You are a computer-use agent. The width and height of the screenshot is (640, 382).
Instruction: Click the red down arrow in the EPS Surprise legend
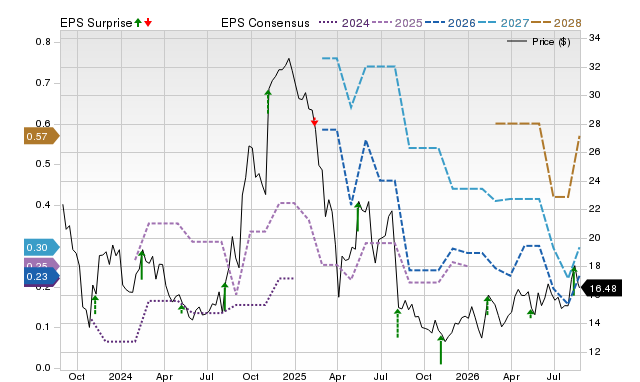(148, 23)
